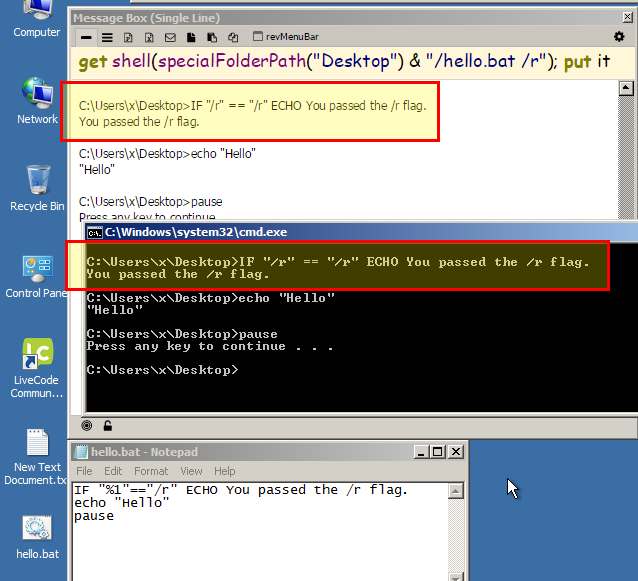Open the Help menu in Notepad

tap(225, 471)
